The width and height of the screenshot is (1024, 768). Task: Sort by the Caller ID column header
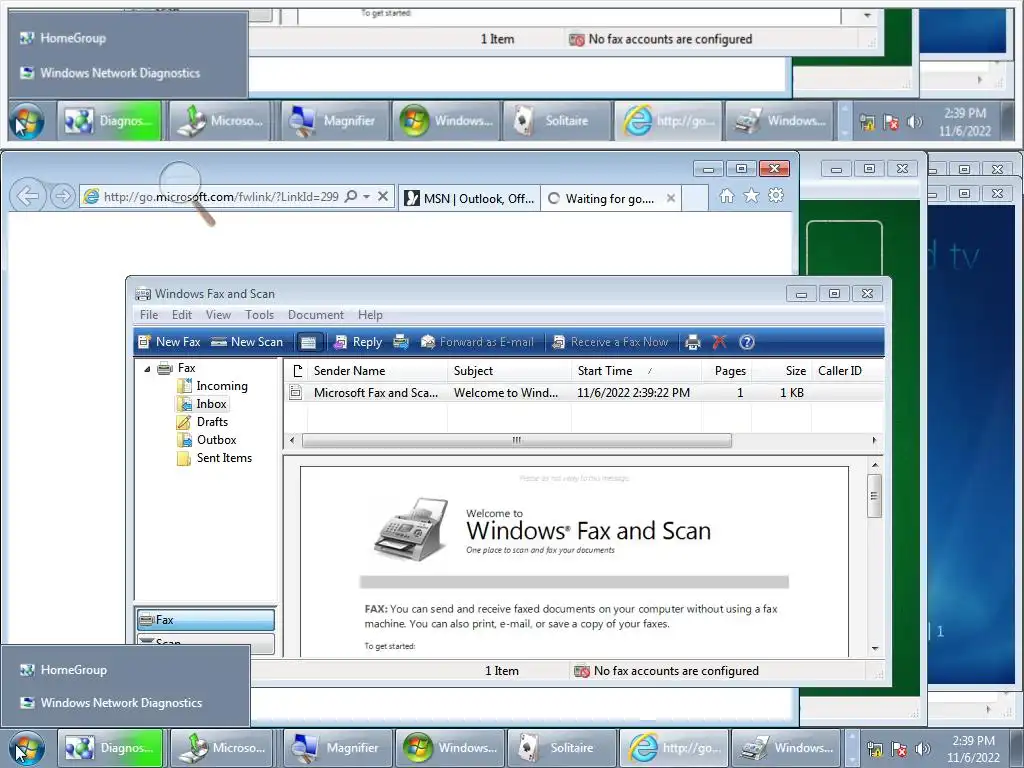point(847,371)
